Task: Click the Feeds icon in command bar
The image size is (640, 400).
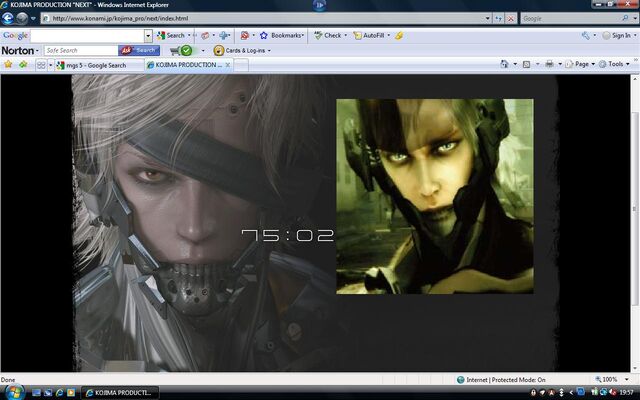Action: (527, 64)
